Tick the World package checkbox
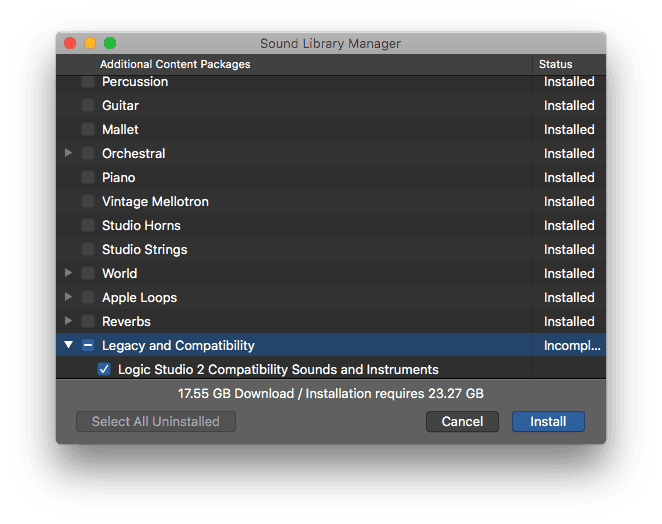The width and height of the screenshot is (662, 524). click(x=88, y=274)
